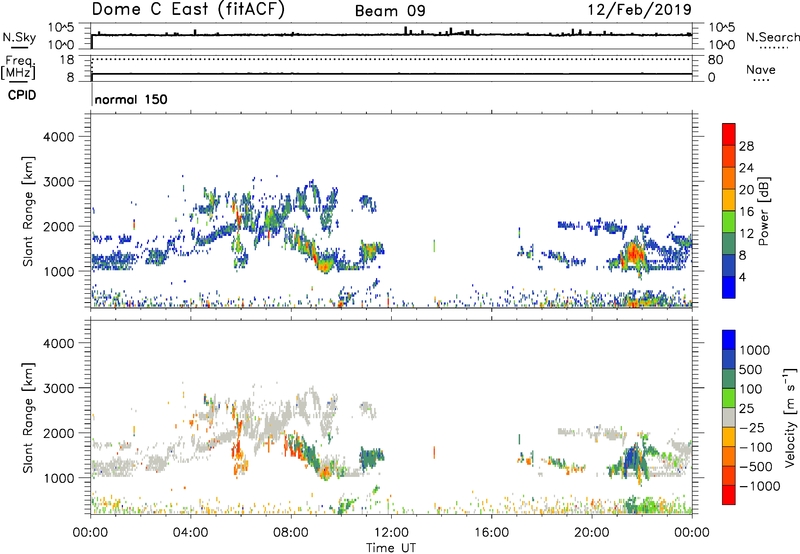The height and width of the screenshot is (554, 800).
Task: Click the 'Dome C East (fitACF)' title
Action: coord(188,10)
